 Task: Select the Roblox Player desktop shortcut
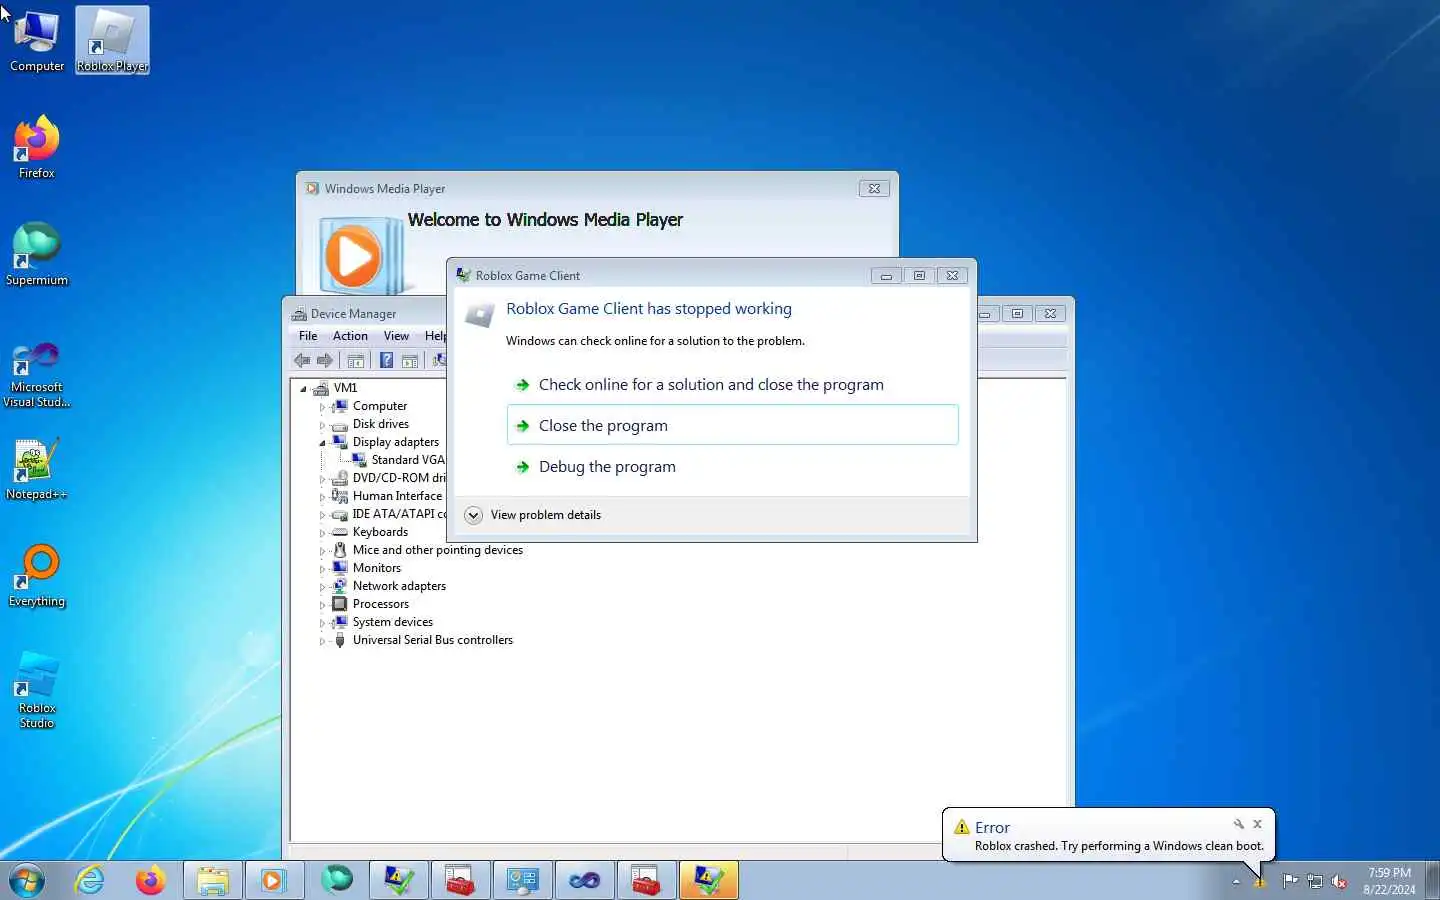pos(112,40)
